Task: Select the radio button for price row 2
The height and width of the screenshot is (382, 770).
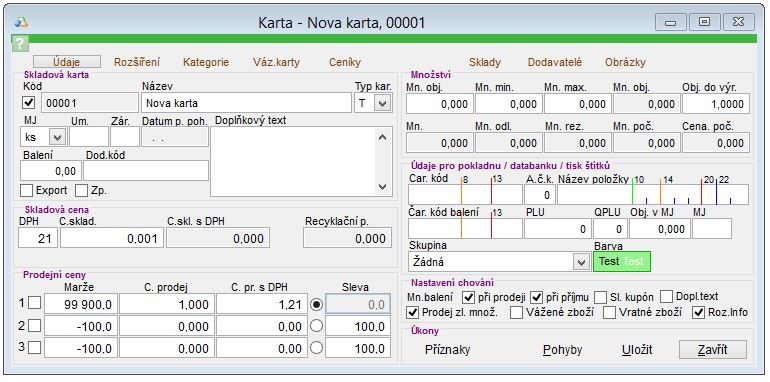Action: pyautogui.click(x=317, y=326)
